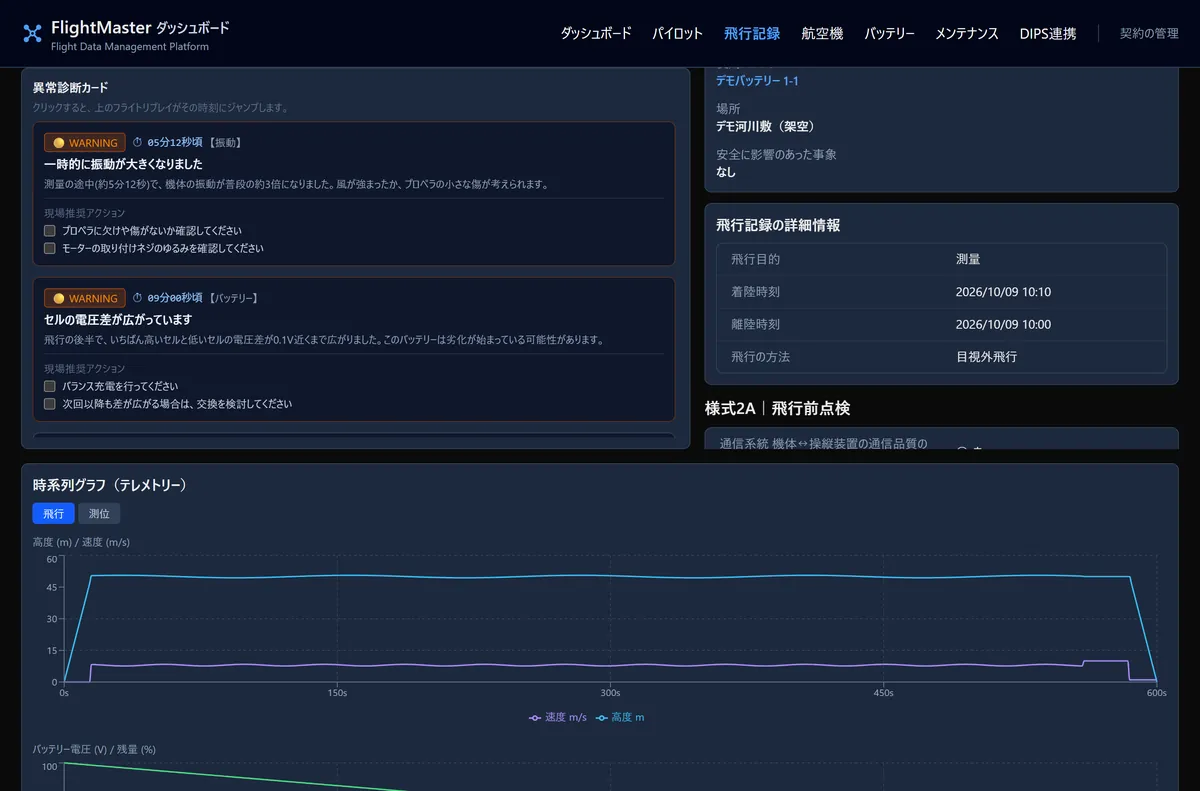Viewport: 1200px width, 791px height.
Task: Select the 飛行記録 nav item
Action: pyautogui.click(x=752, y=33)
